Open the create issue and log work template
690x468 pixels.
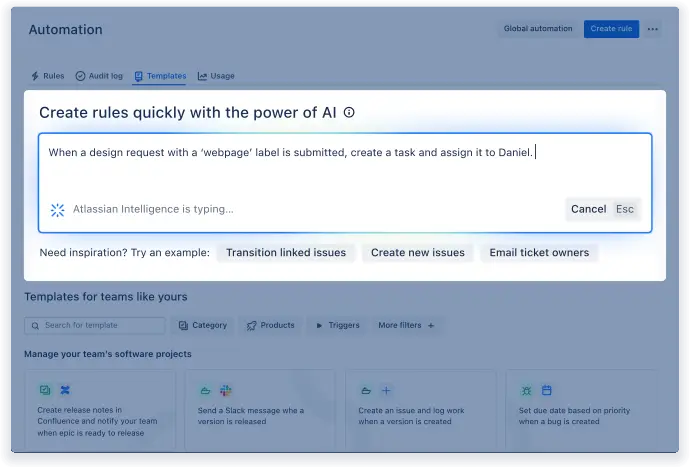coord(421,410)
